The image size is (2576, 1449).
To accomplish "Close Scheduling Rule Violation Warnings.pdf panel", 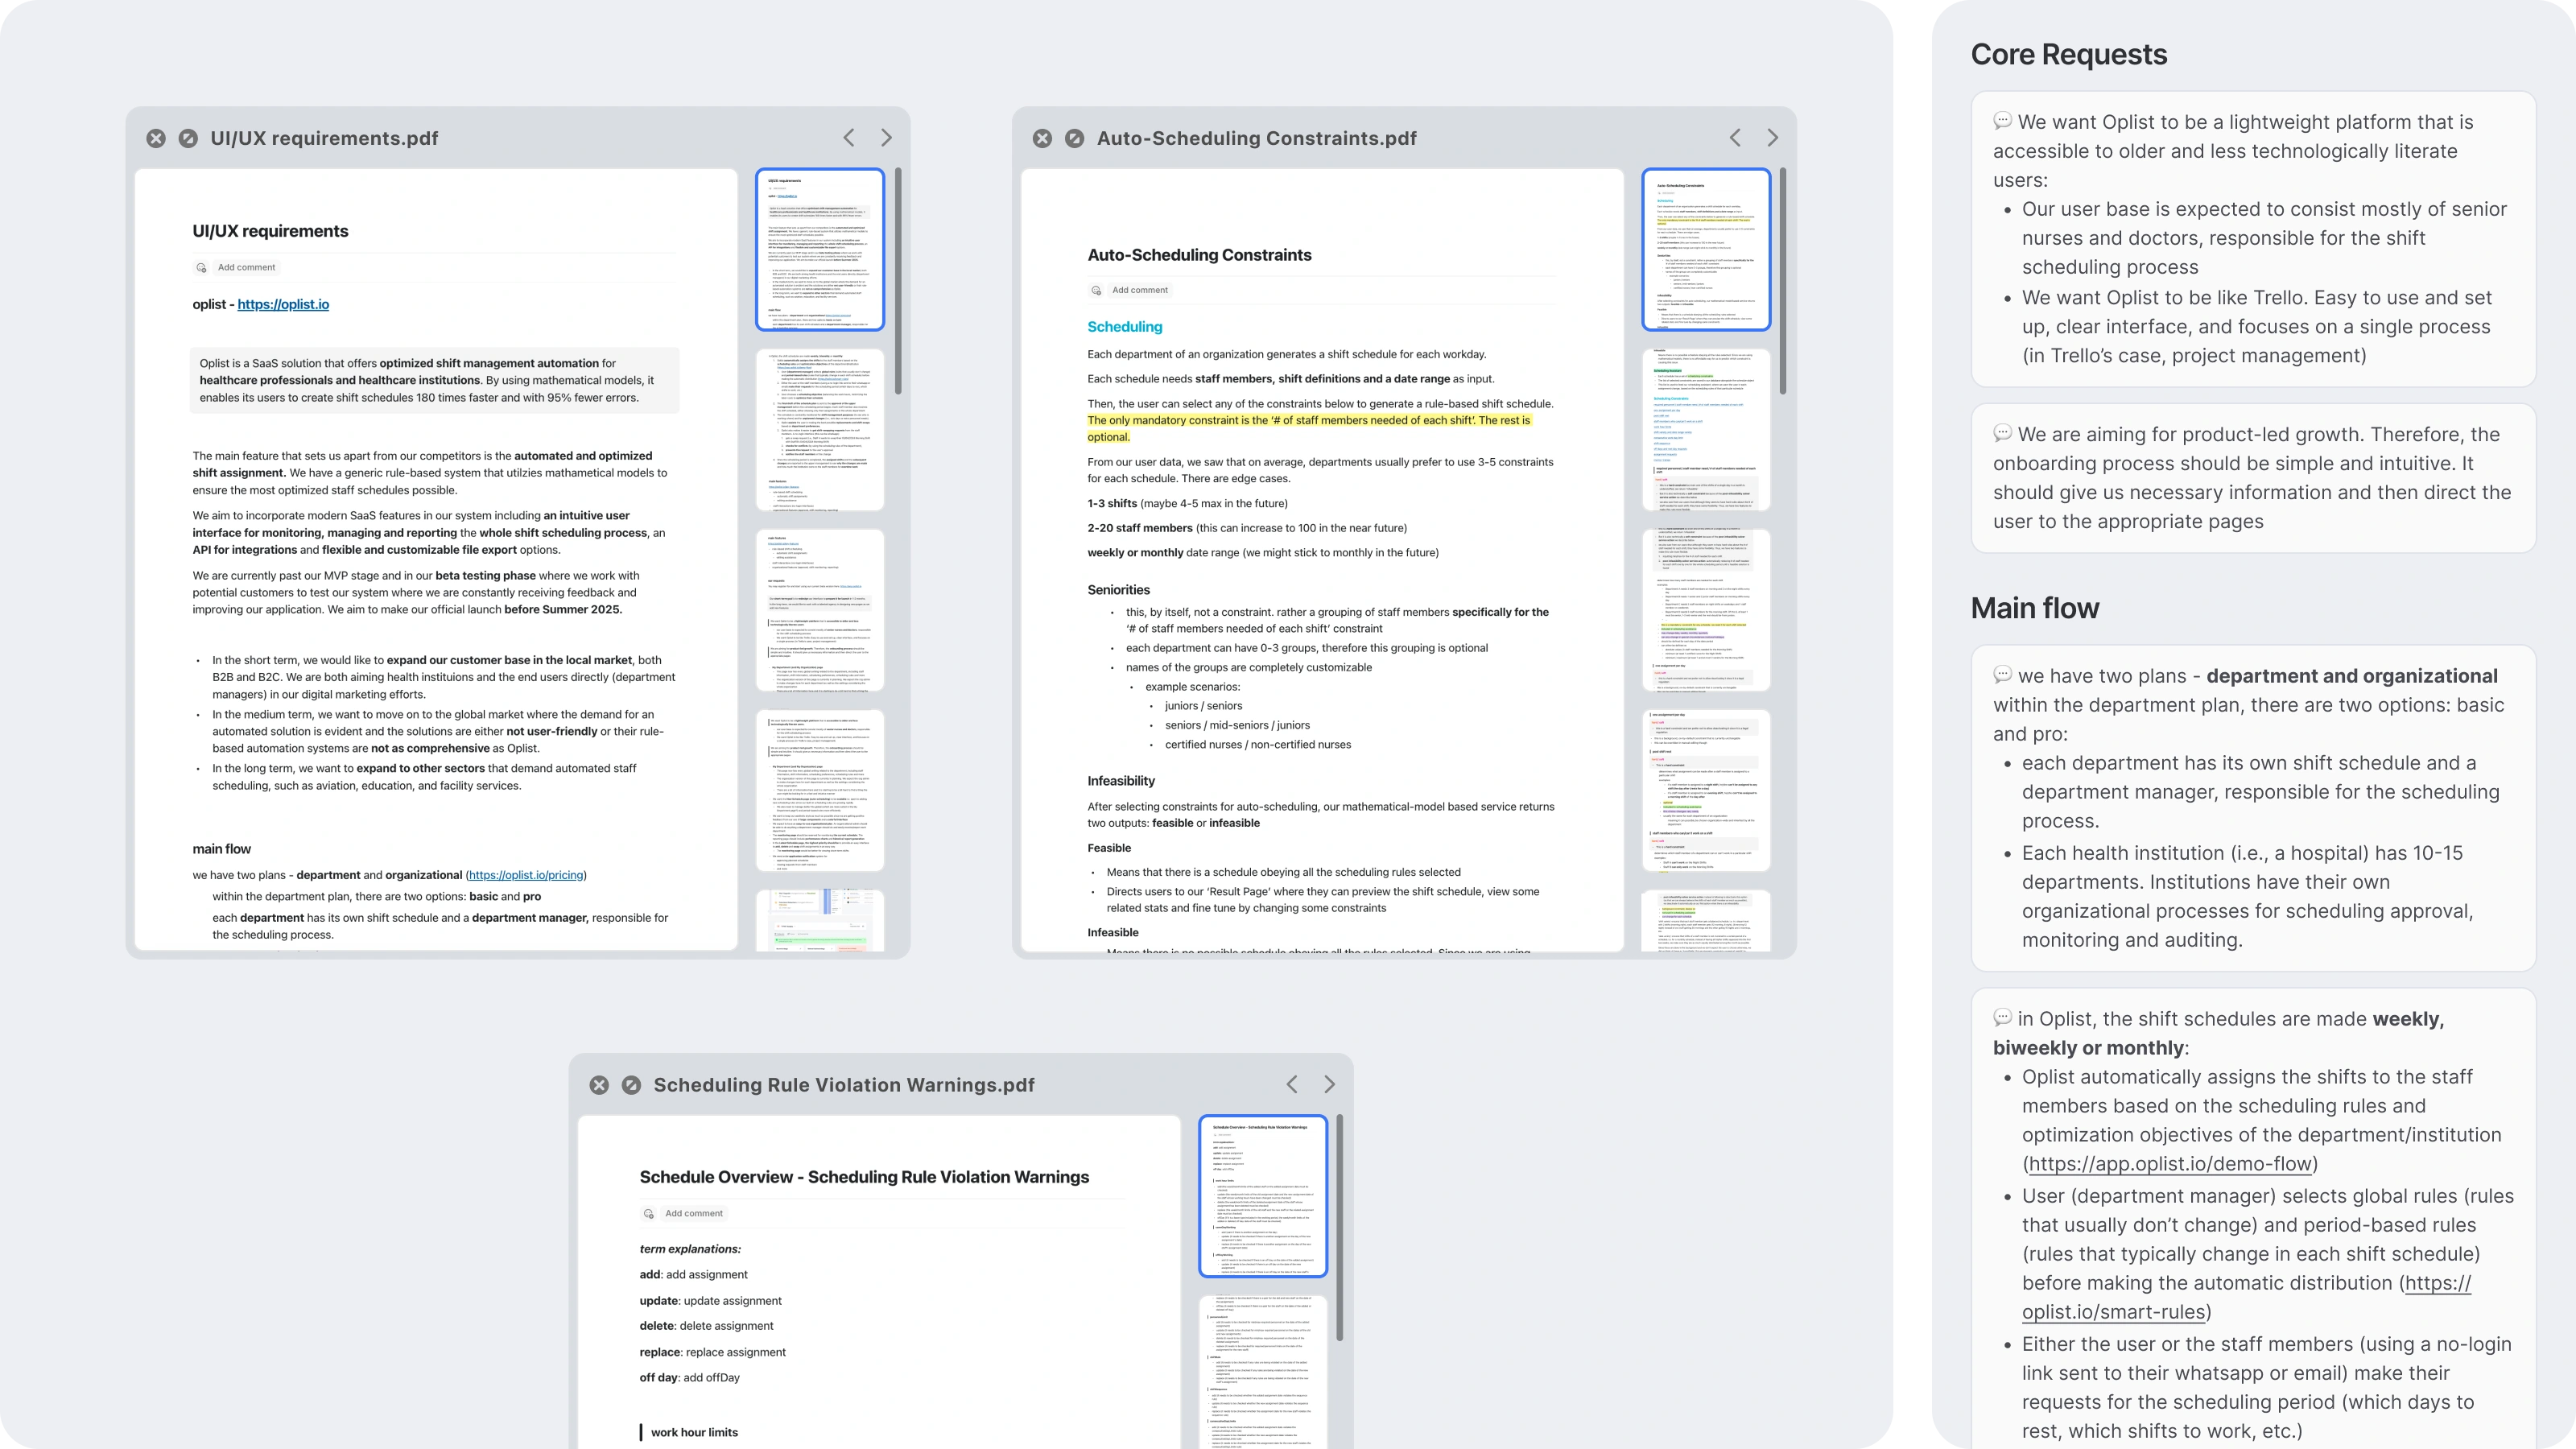I will [x=599, y=1085].
